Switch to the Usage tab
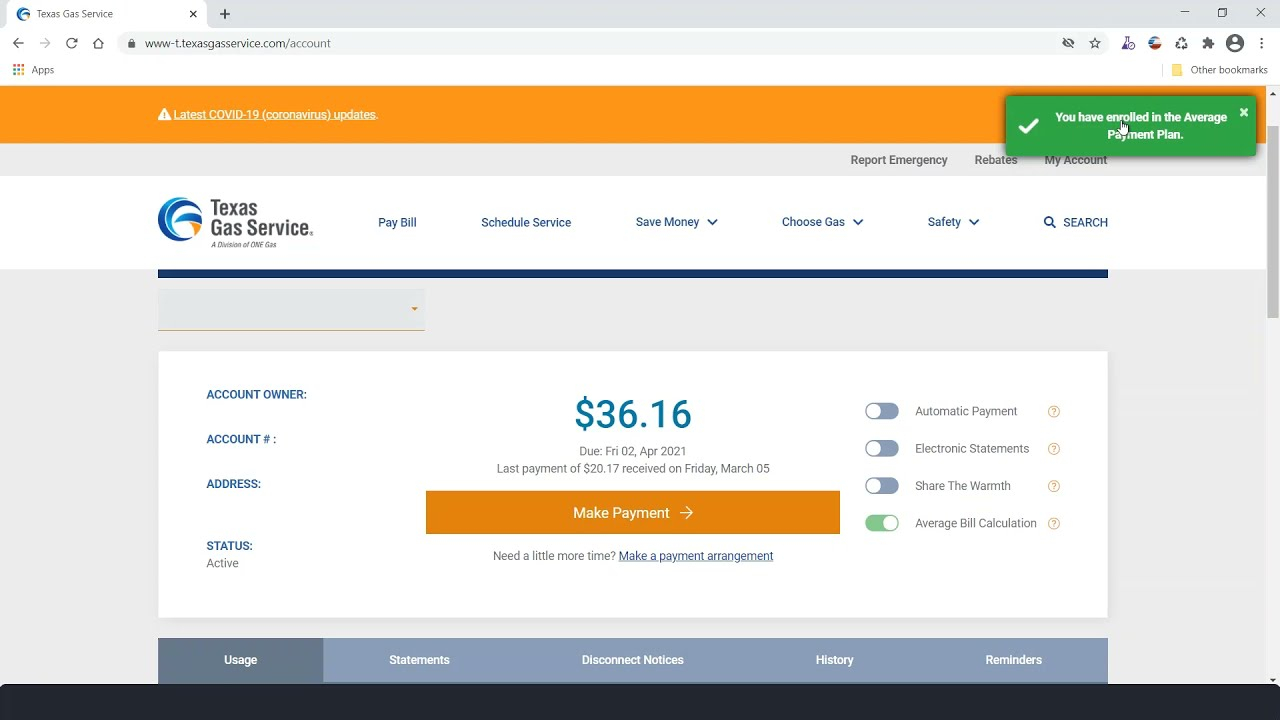1280x720 pixels. pos(240,660)
